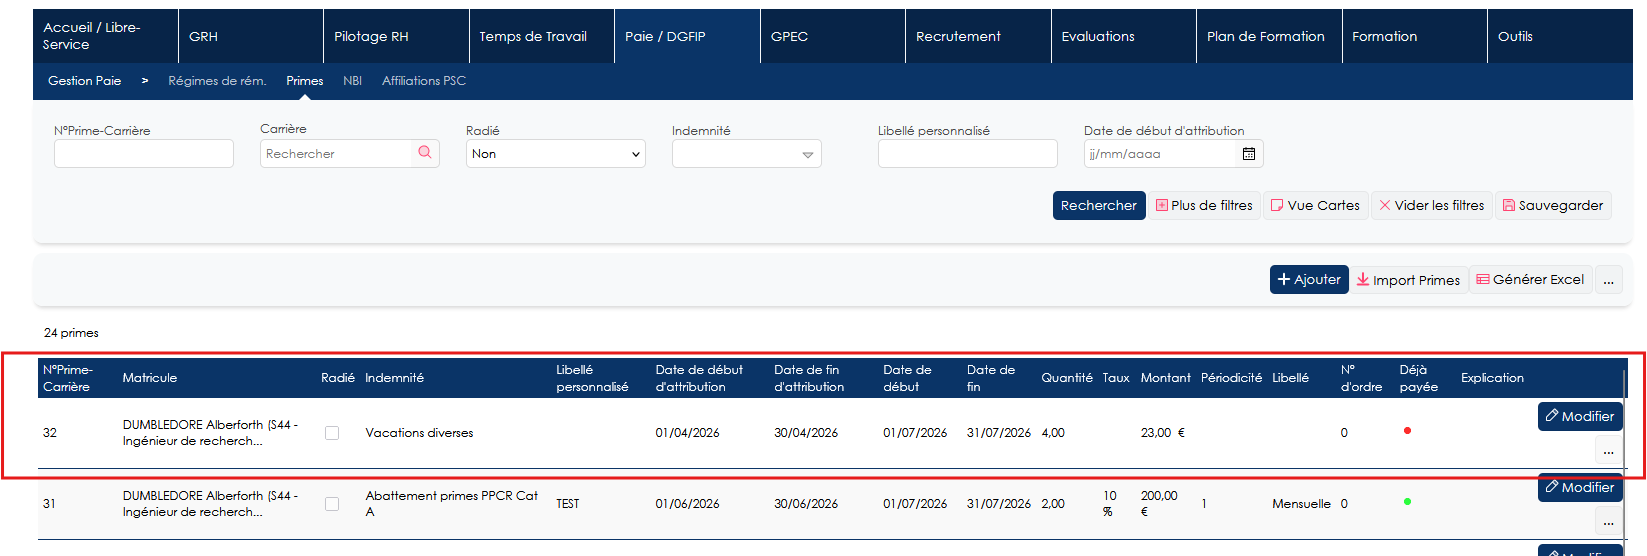This screenshot has width=1647, height=556.
Task: Click Modifier for prime 32
Action: (1580, 416)
